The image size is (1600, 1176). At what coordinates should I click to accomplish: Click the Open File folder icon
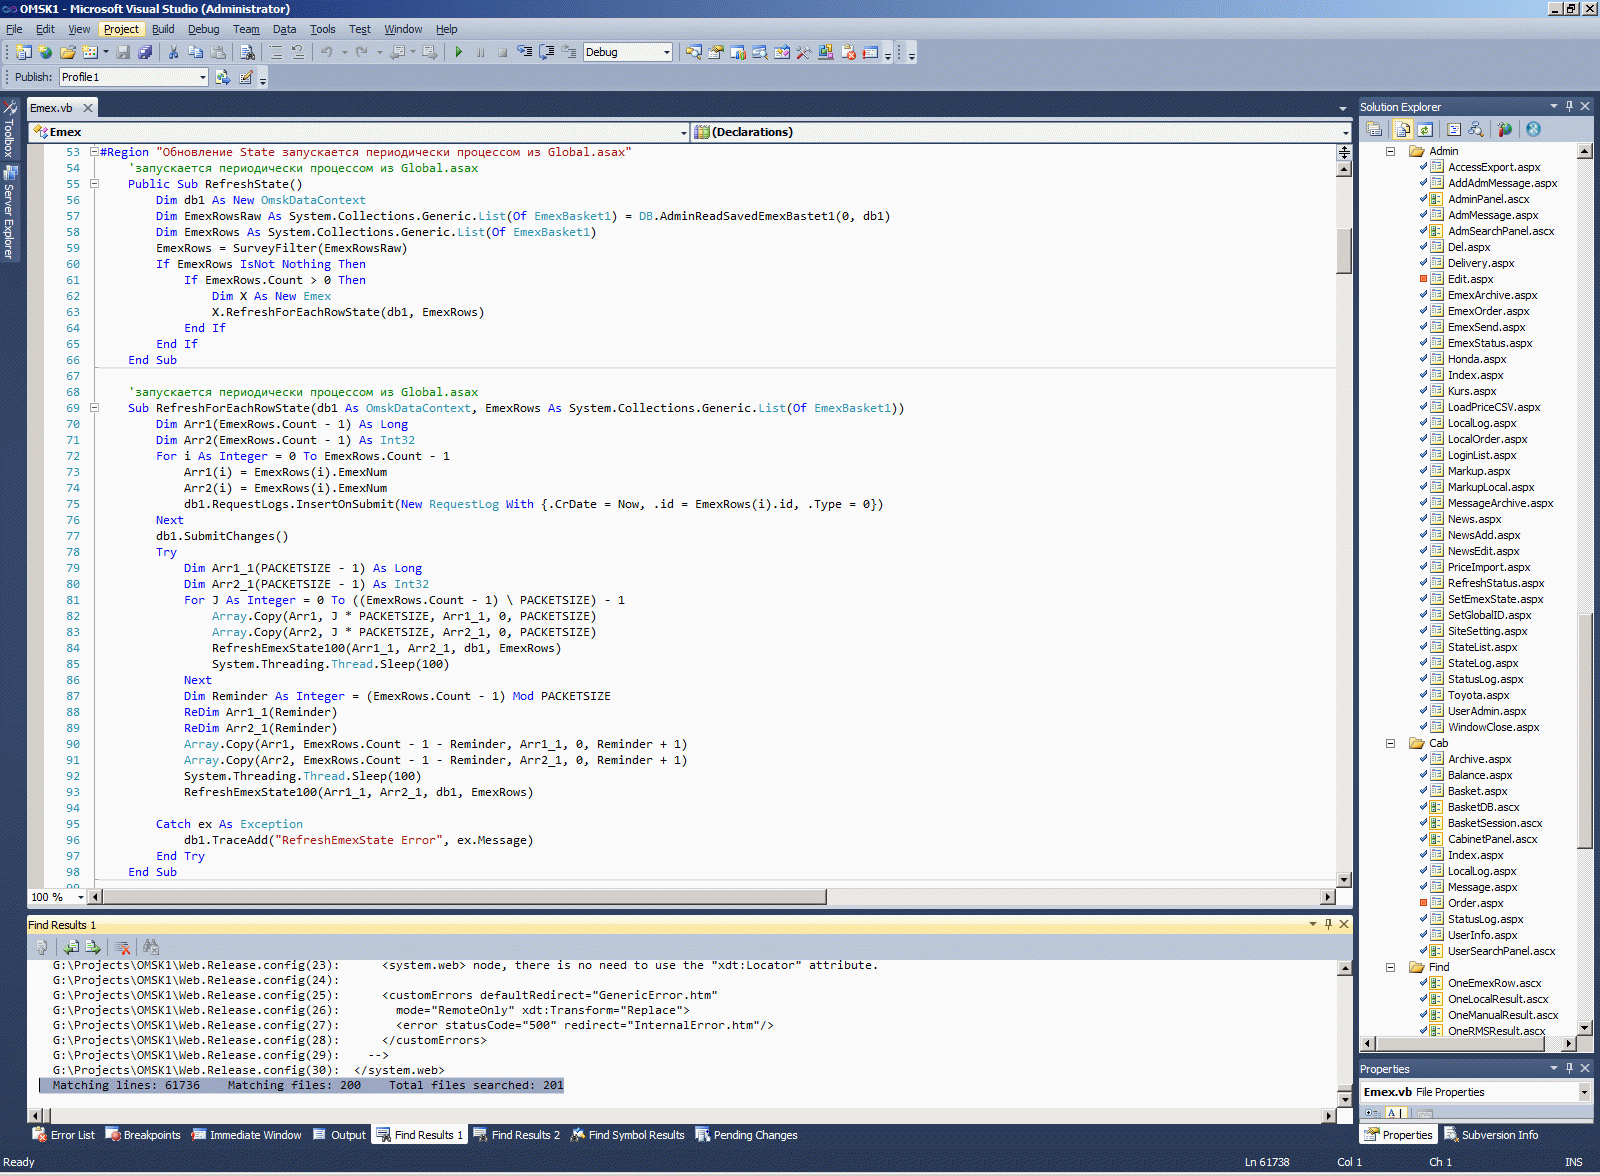pos(68,52)
